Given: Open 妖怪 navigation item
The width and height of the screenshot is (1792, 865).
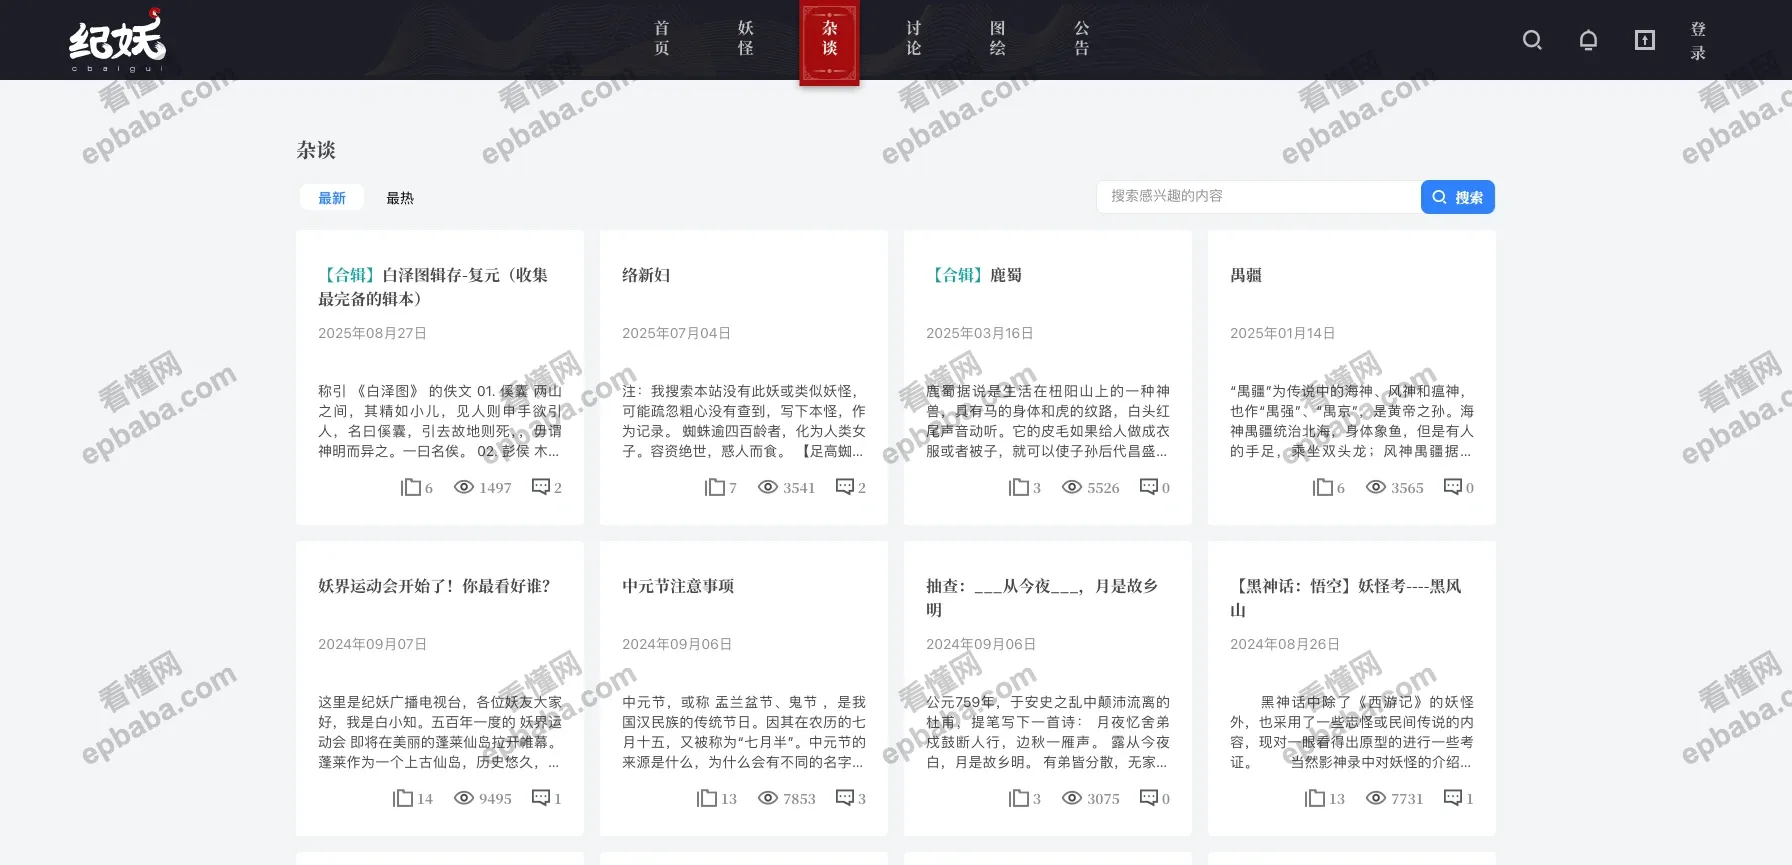Looking at the screenshot, I should coord(746,39).
